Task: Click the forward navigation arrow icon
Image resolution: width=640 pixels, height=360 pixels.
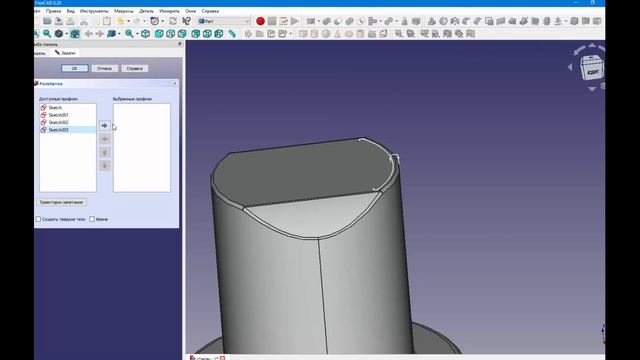Action: pyautogui.click(x=100, y=34)
